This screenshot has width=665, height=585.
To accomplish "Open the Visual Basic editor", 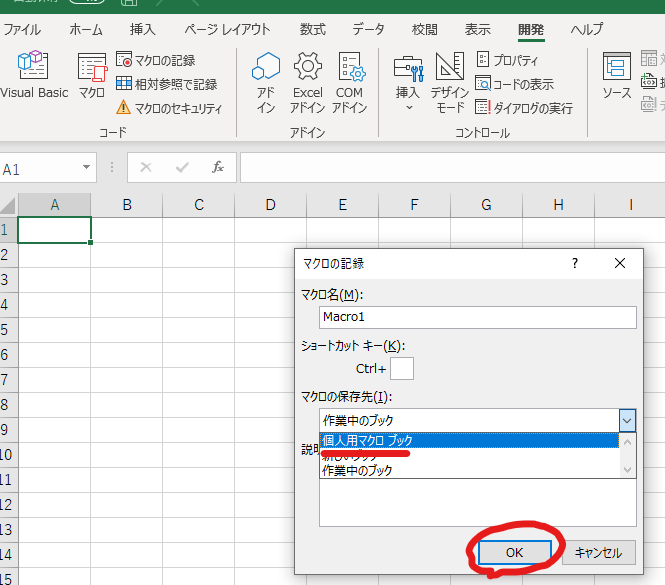I will (33, 75).
